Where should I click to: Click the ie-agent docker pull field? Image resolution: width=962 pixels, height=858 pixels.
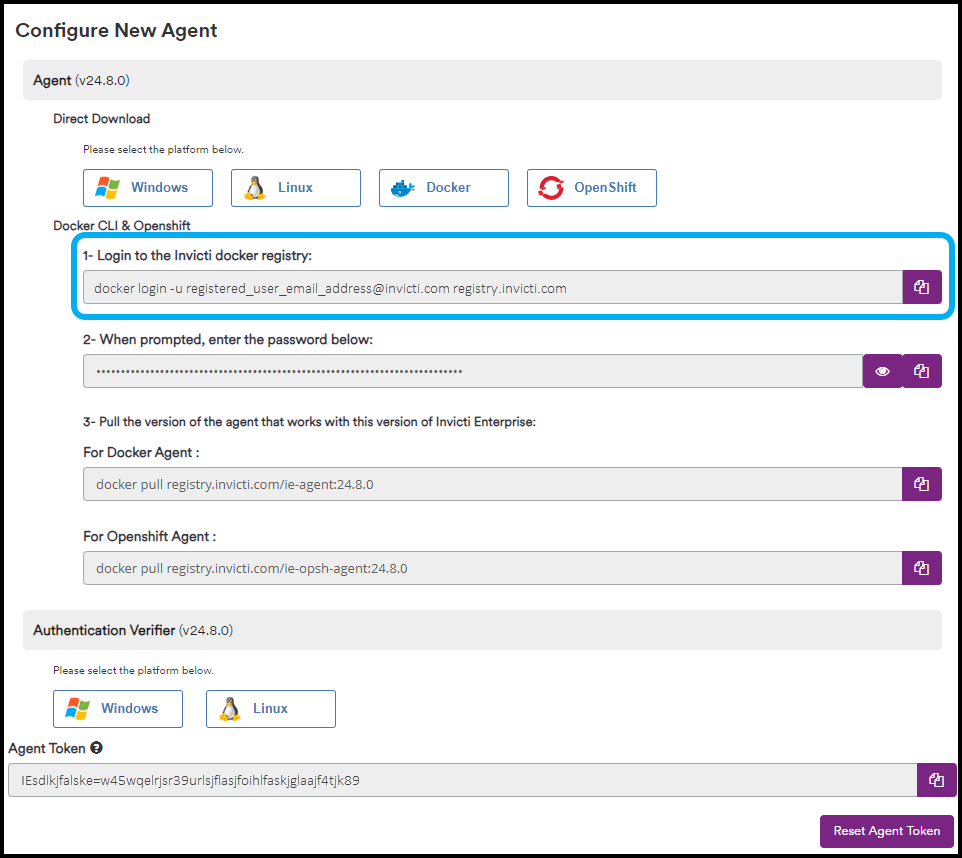pyautogui.click(x=493, y=484)
